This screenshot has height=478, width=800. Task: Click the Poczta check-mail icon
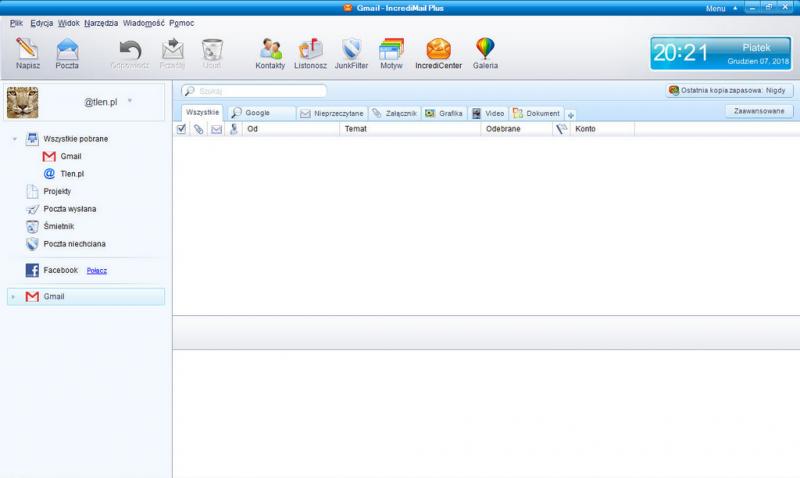click(67, 50)
